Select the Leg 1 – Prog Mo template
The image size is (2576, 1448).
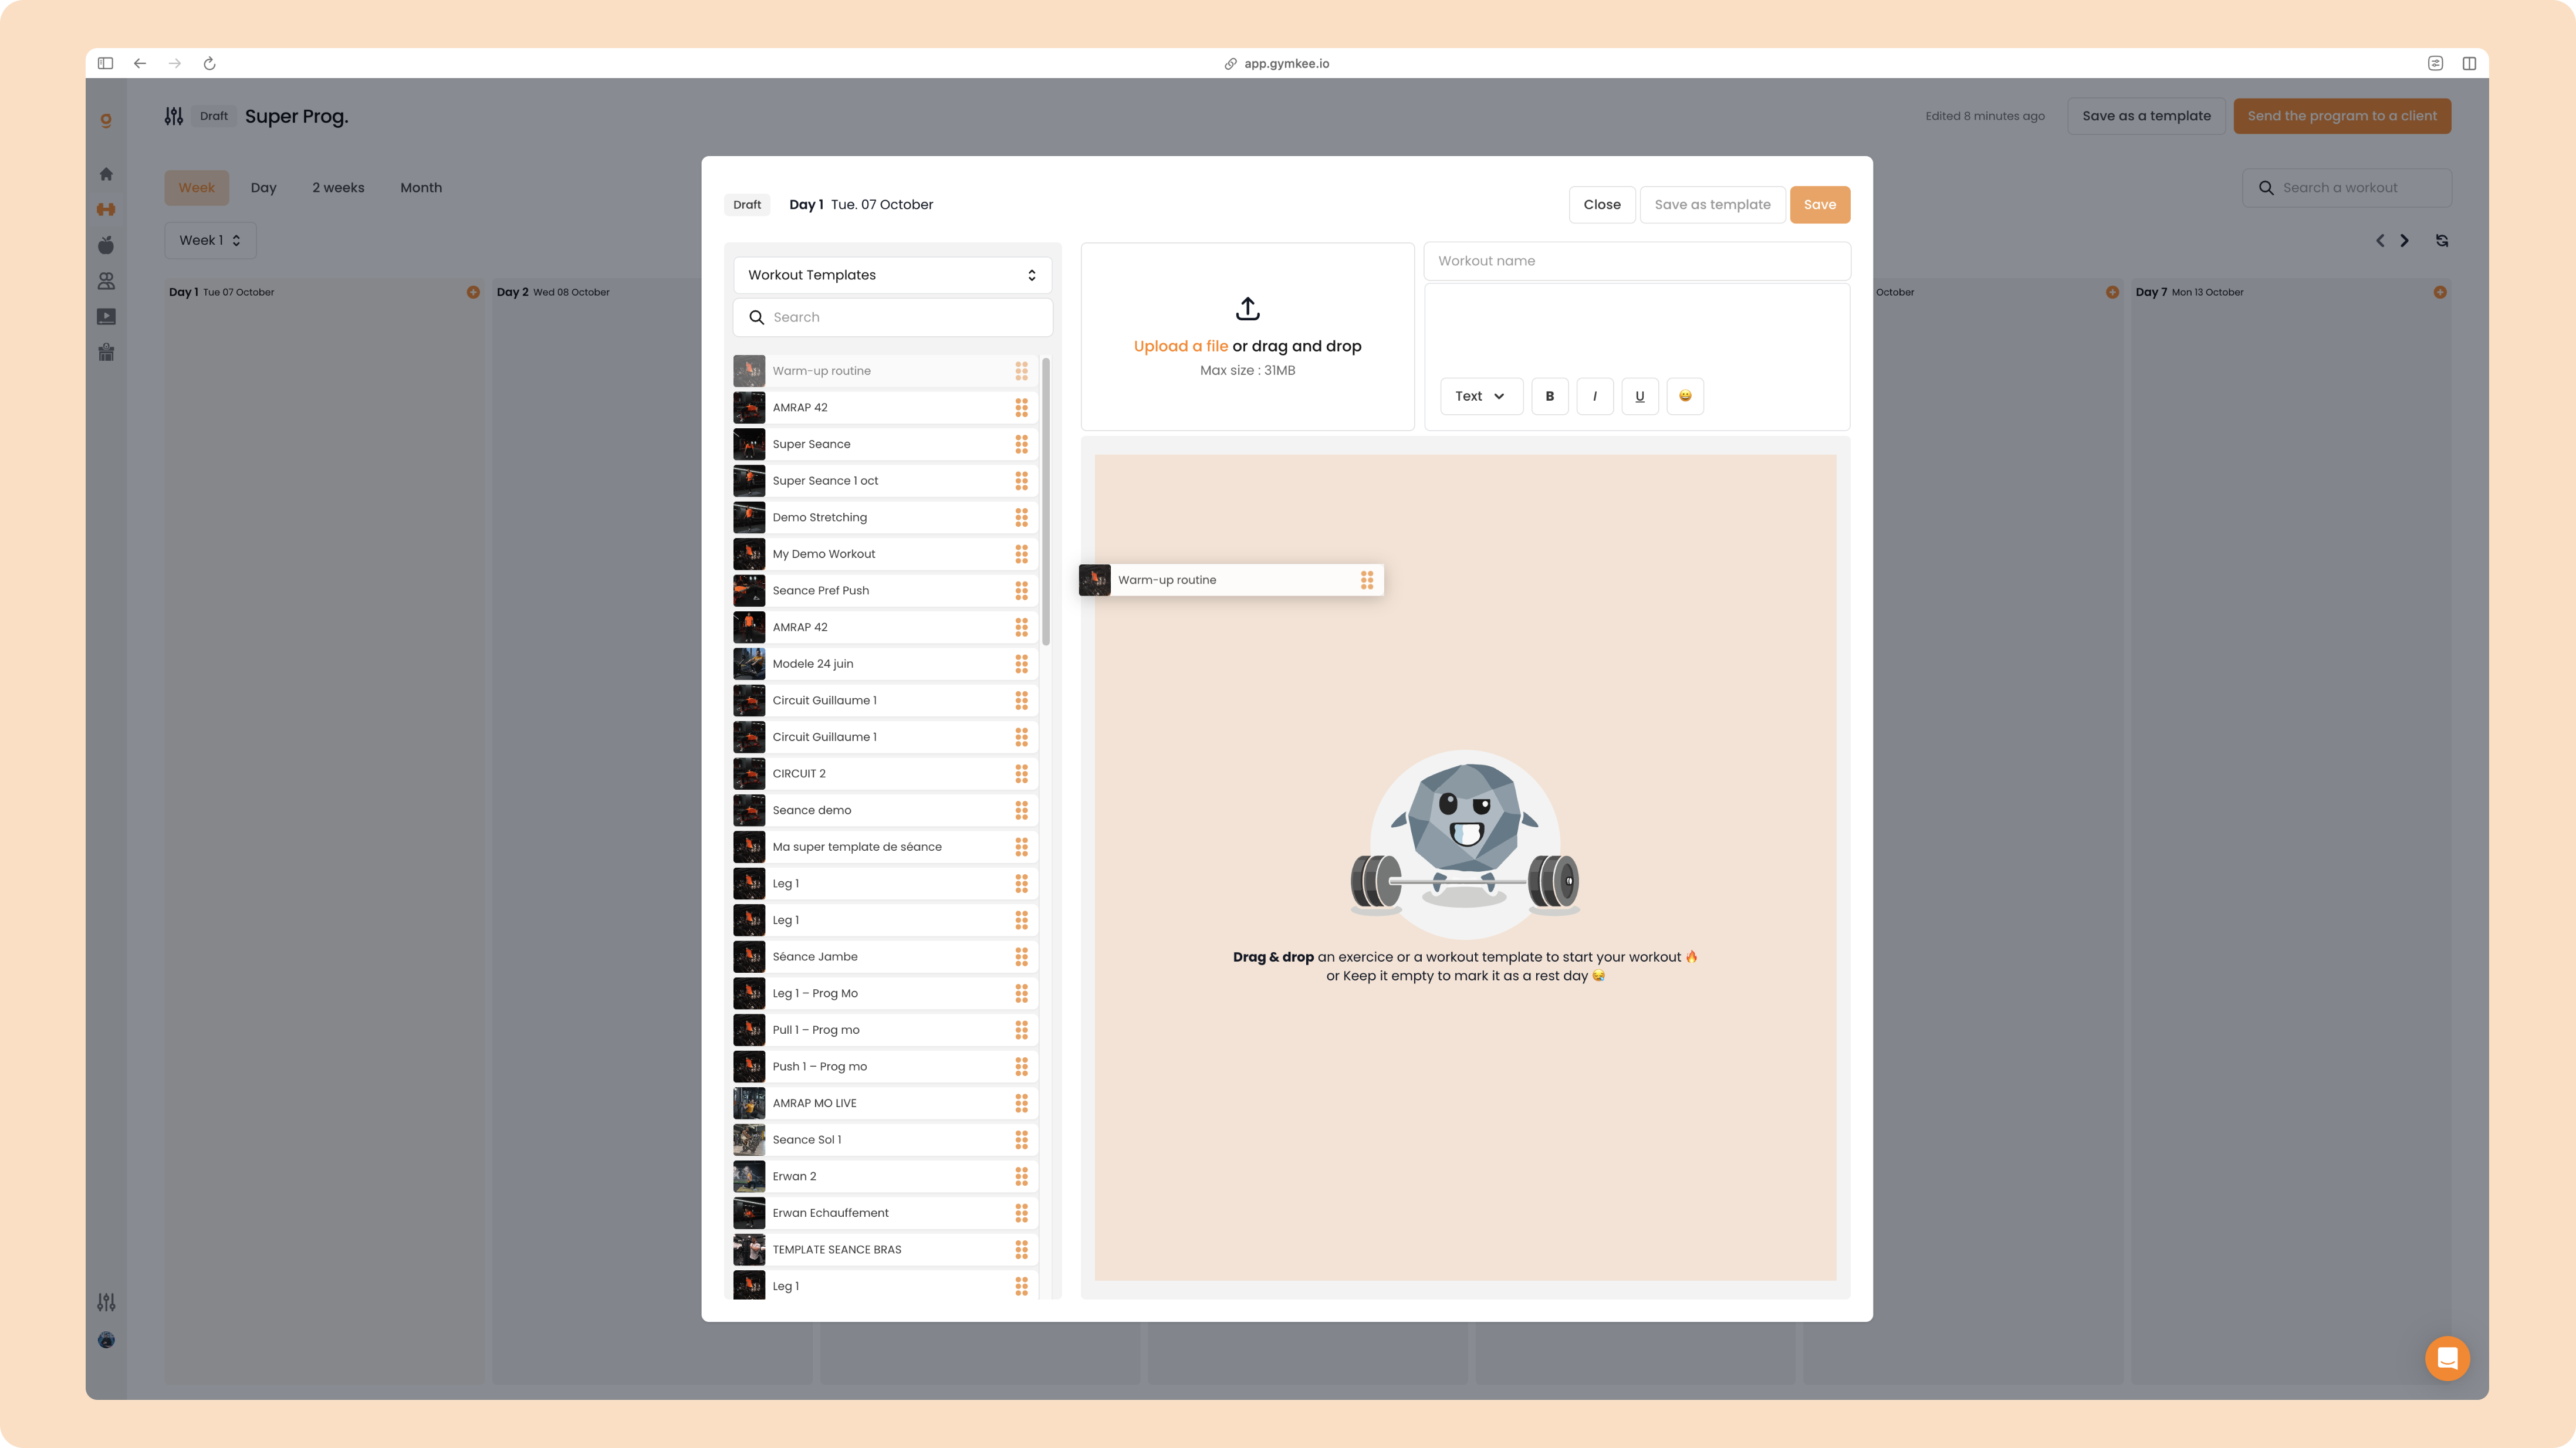tap(885, 993)
